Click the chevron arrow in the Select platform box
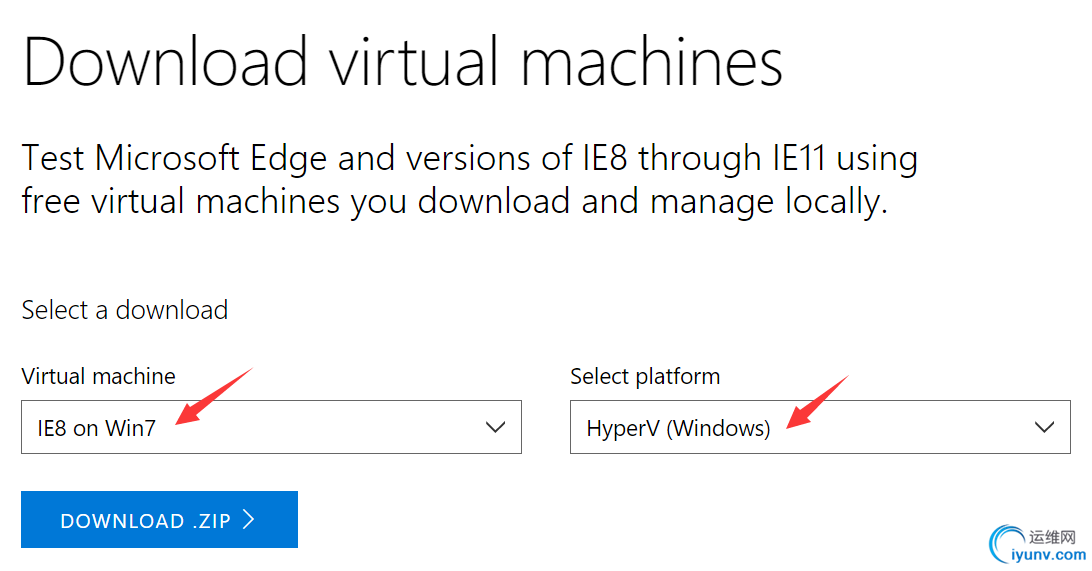 pos(1044,428)
